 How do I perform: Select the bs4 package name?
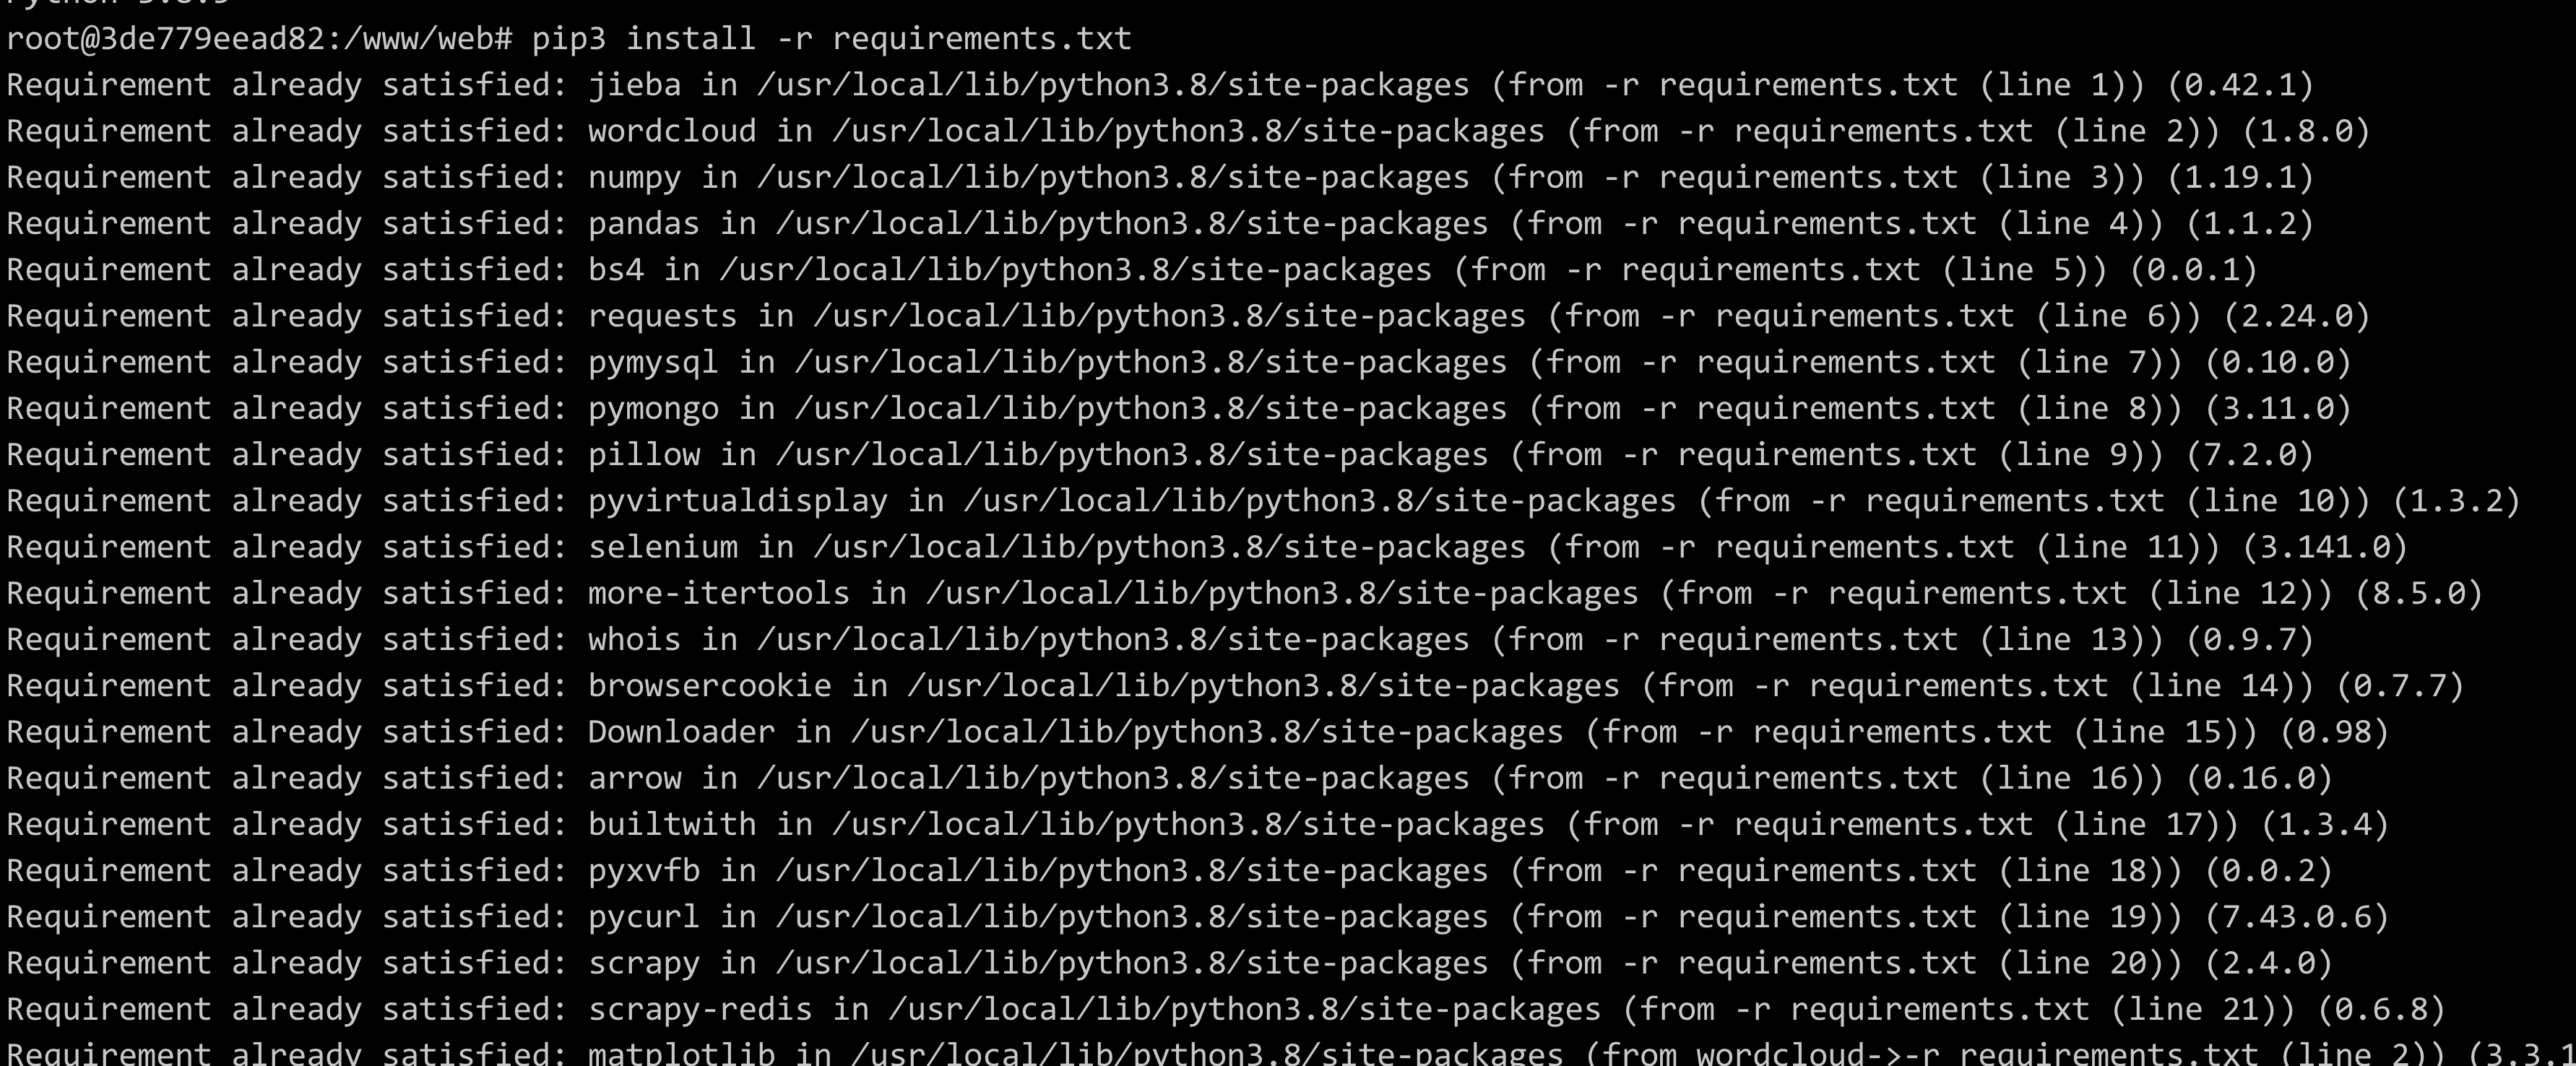[x=615, y=269]
